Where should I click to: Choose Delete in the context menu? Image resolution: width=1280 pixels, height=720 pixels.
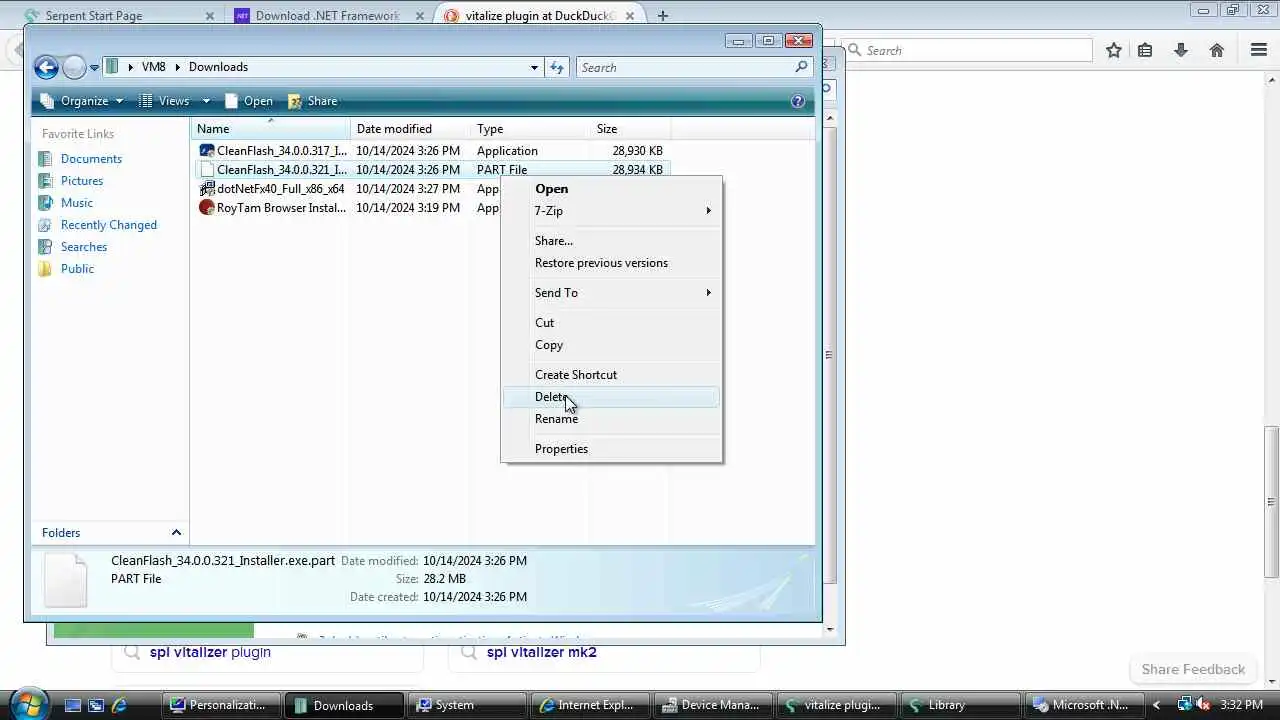pos(611,397)
